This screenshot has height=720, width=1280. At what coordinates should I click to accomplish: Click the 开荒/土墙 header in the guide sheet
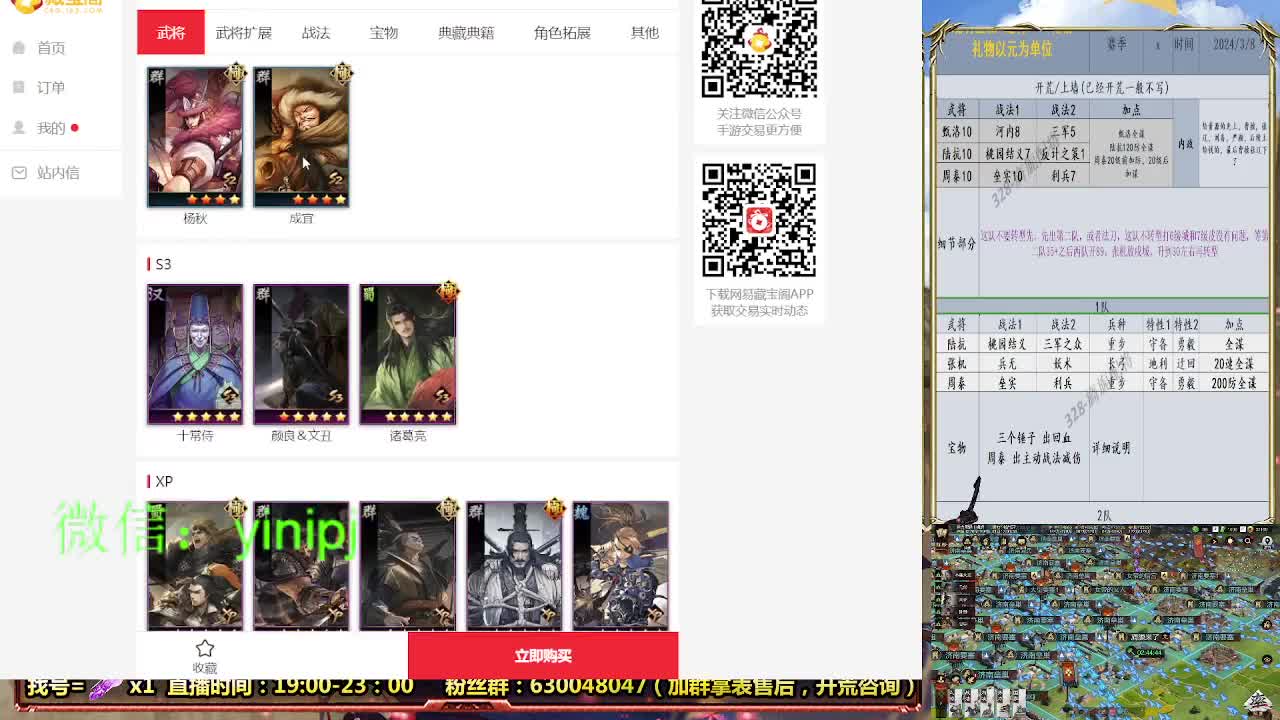click(1101, 88)
